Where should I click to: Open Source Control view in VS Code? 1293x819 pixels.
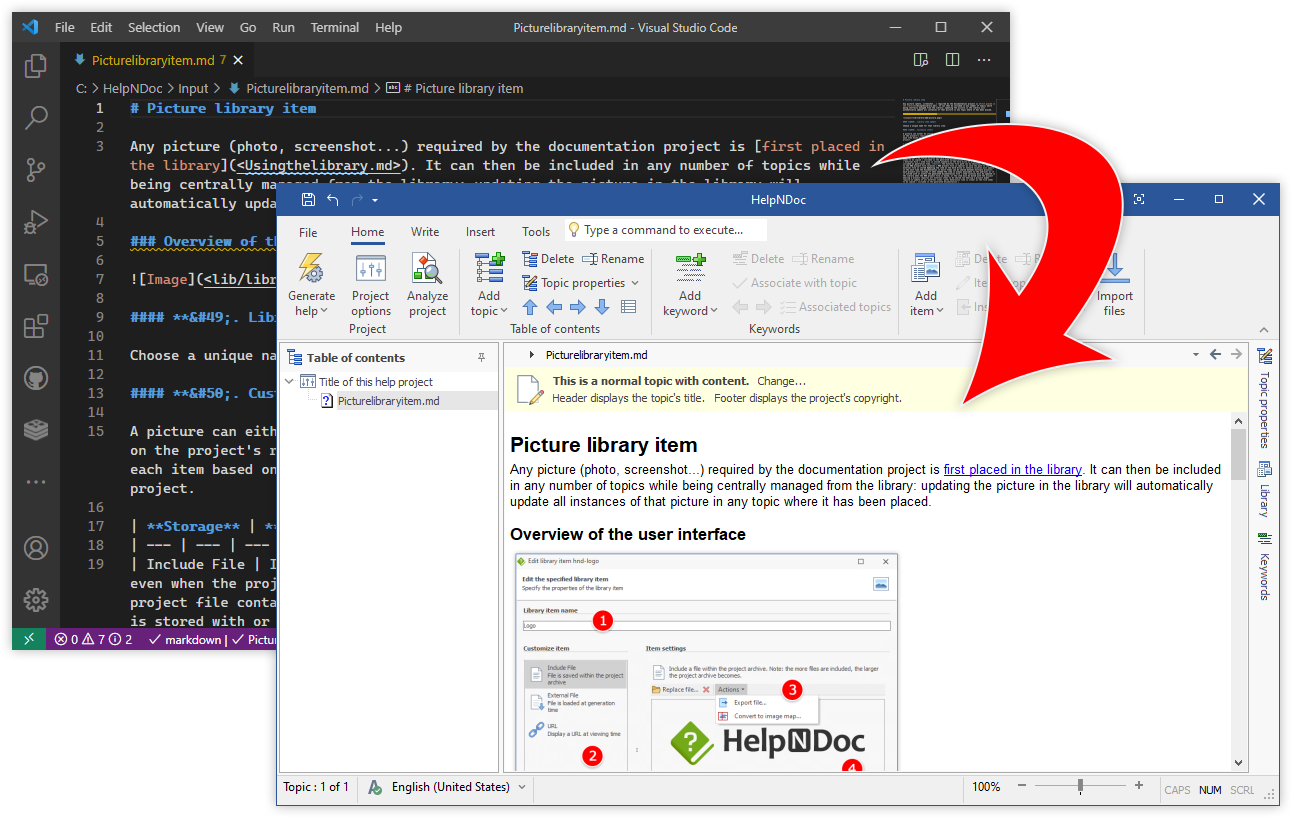coord(36,170)
